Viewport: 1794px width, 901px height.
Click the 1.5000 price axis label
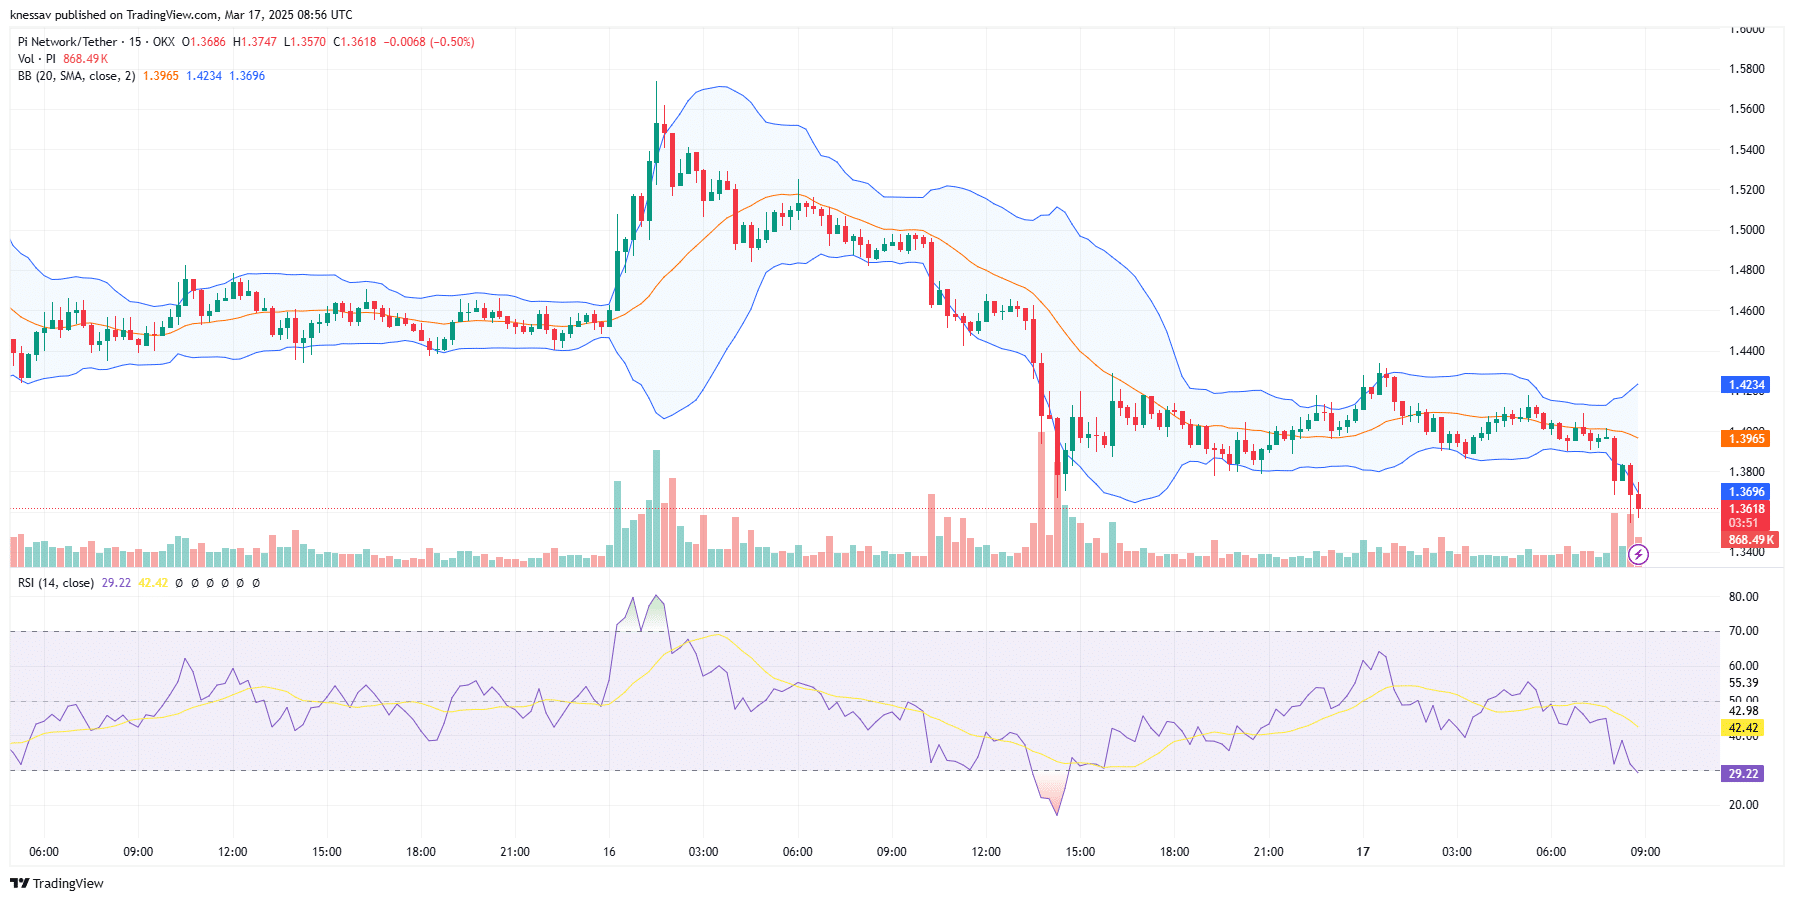click(x=1747, y=230)
